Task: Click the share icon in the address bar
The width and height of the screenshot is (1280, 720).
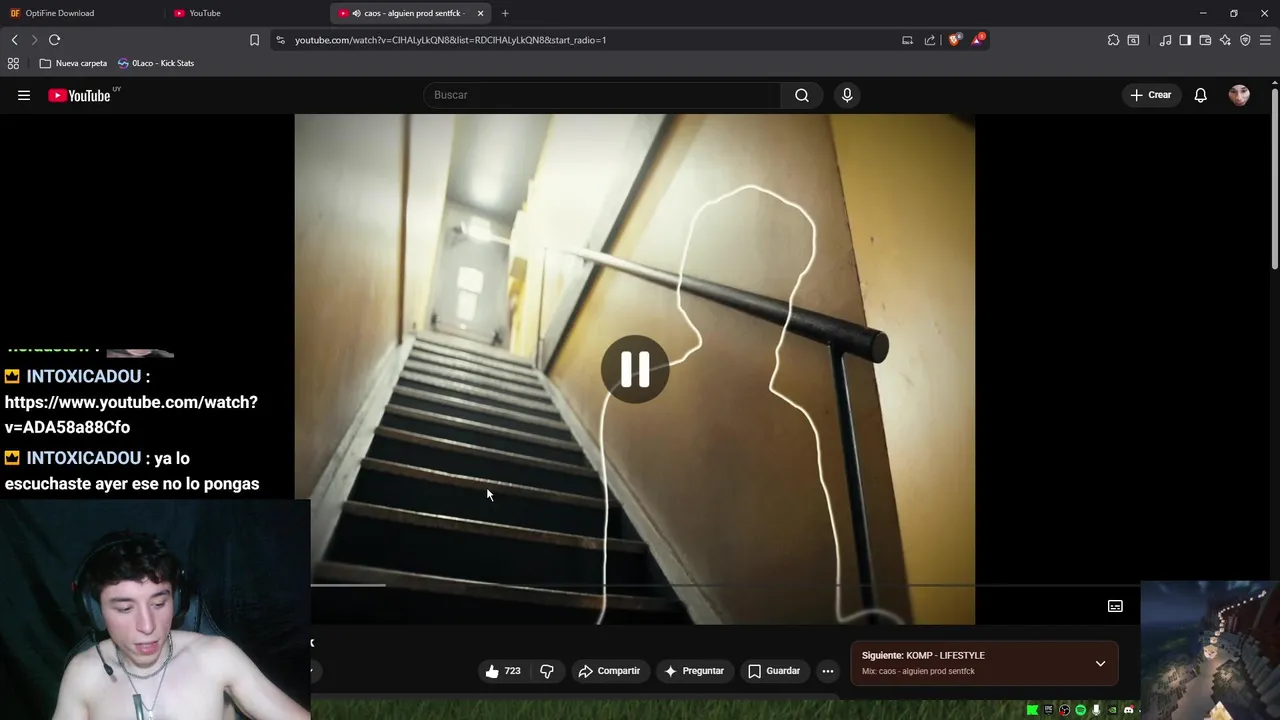Action: point(930,40)
